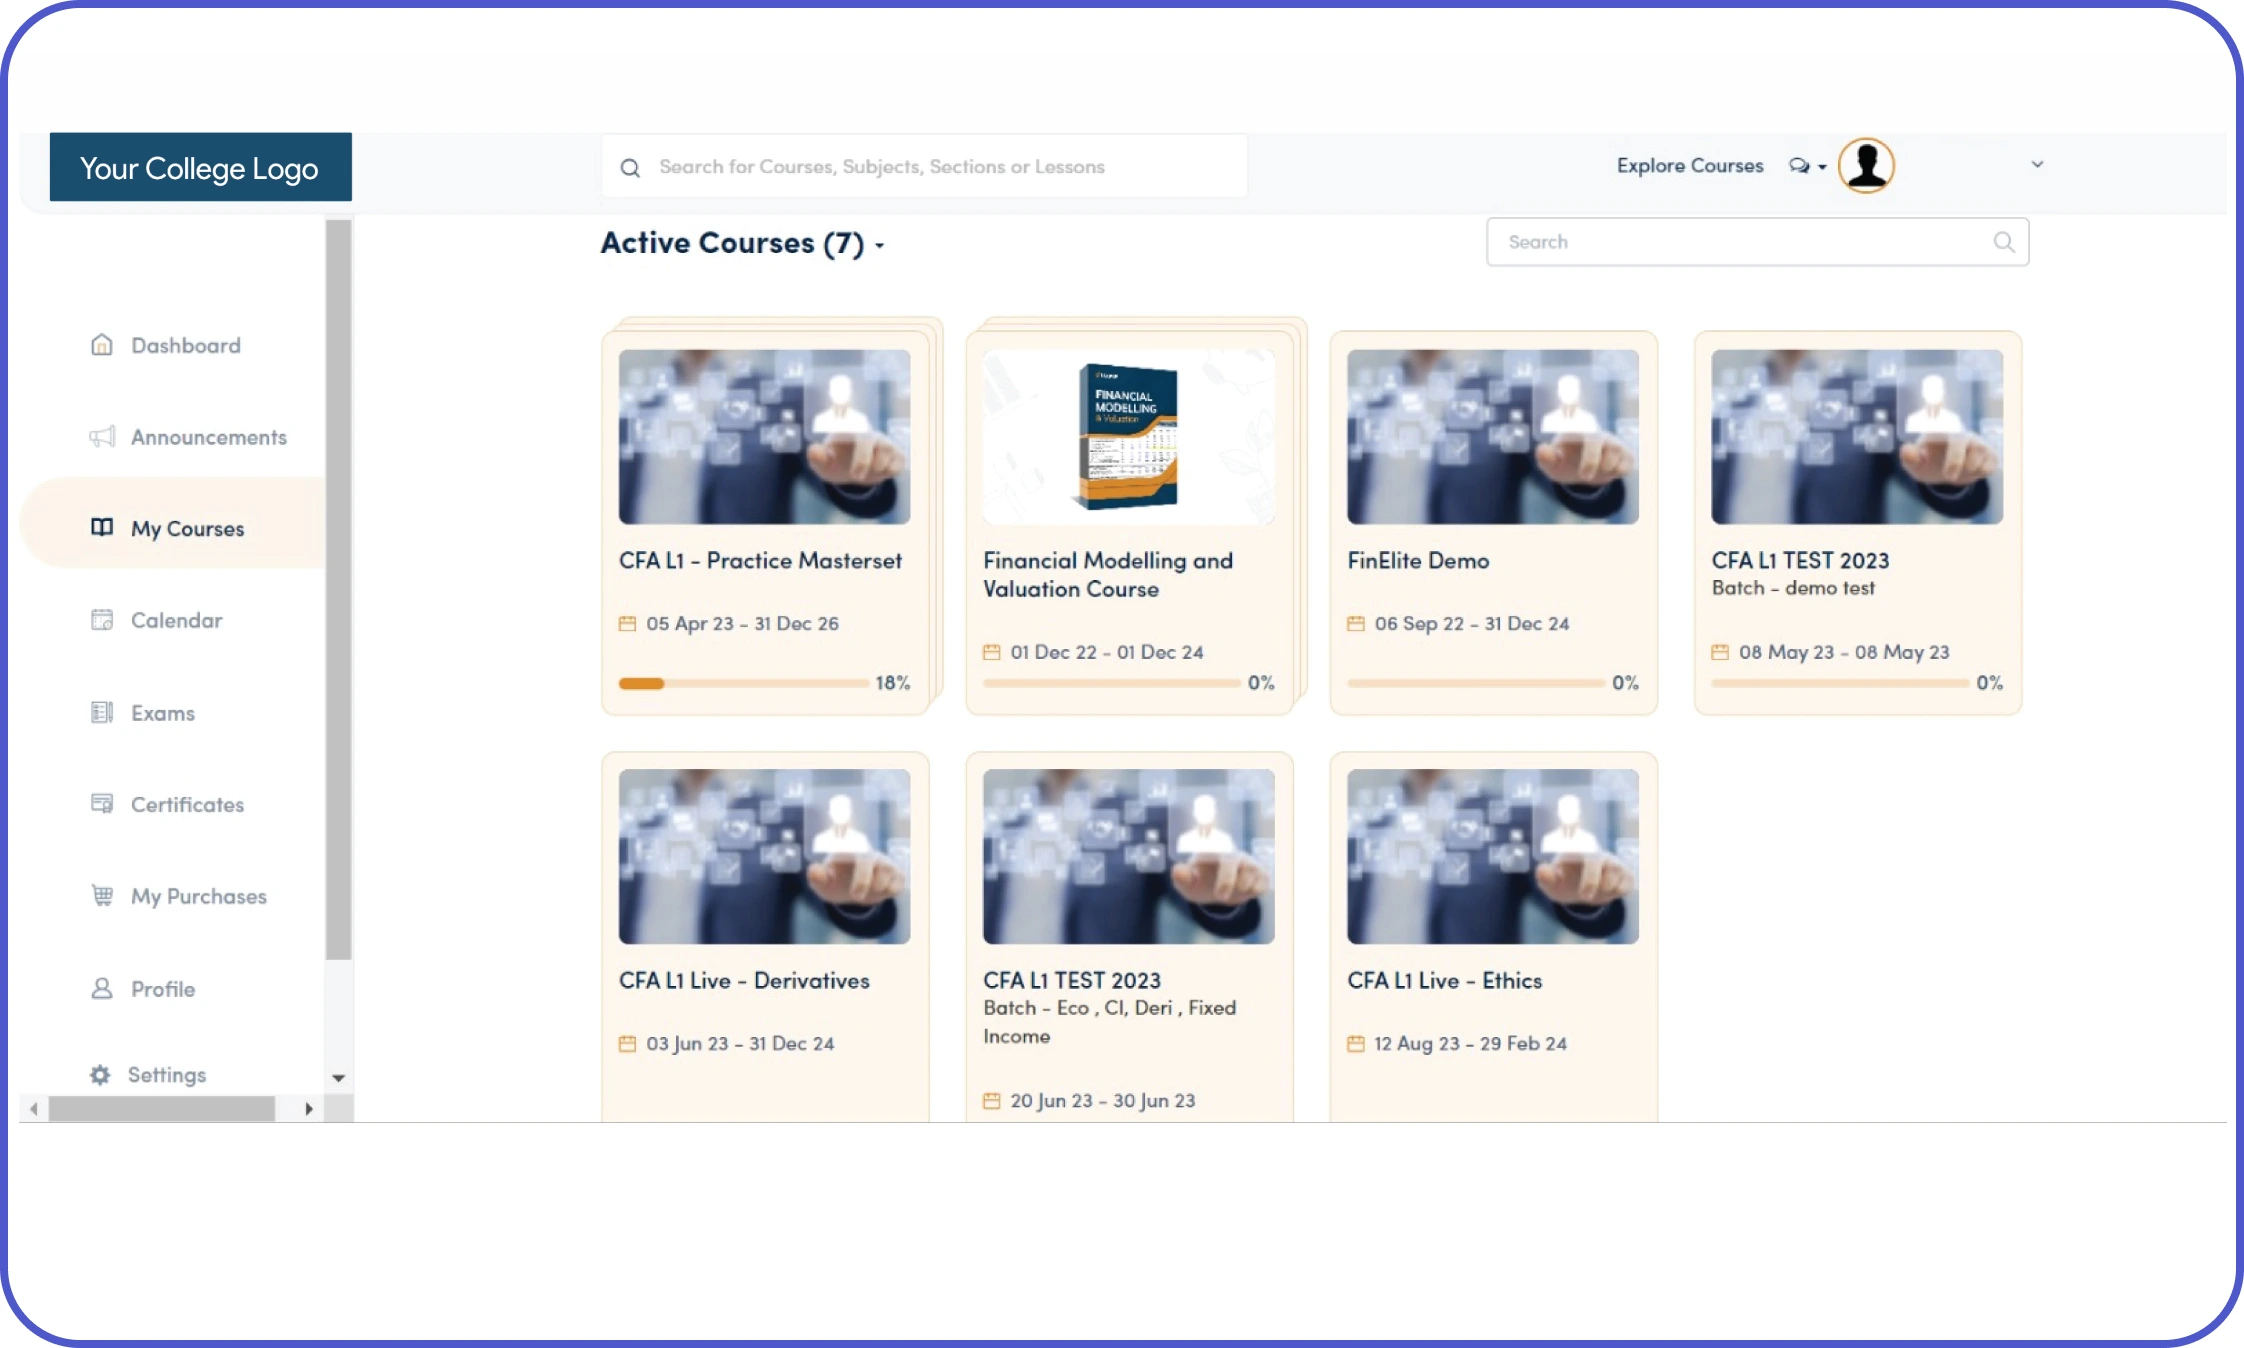Click the Exams sidebar icon

click(101, 712)
